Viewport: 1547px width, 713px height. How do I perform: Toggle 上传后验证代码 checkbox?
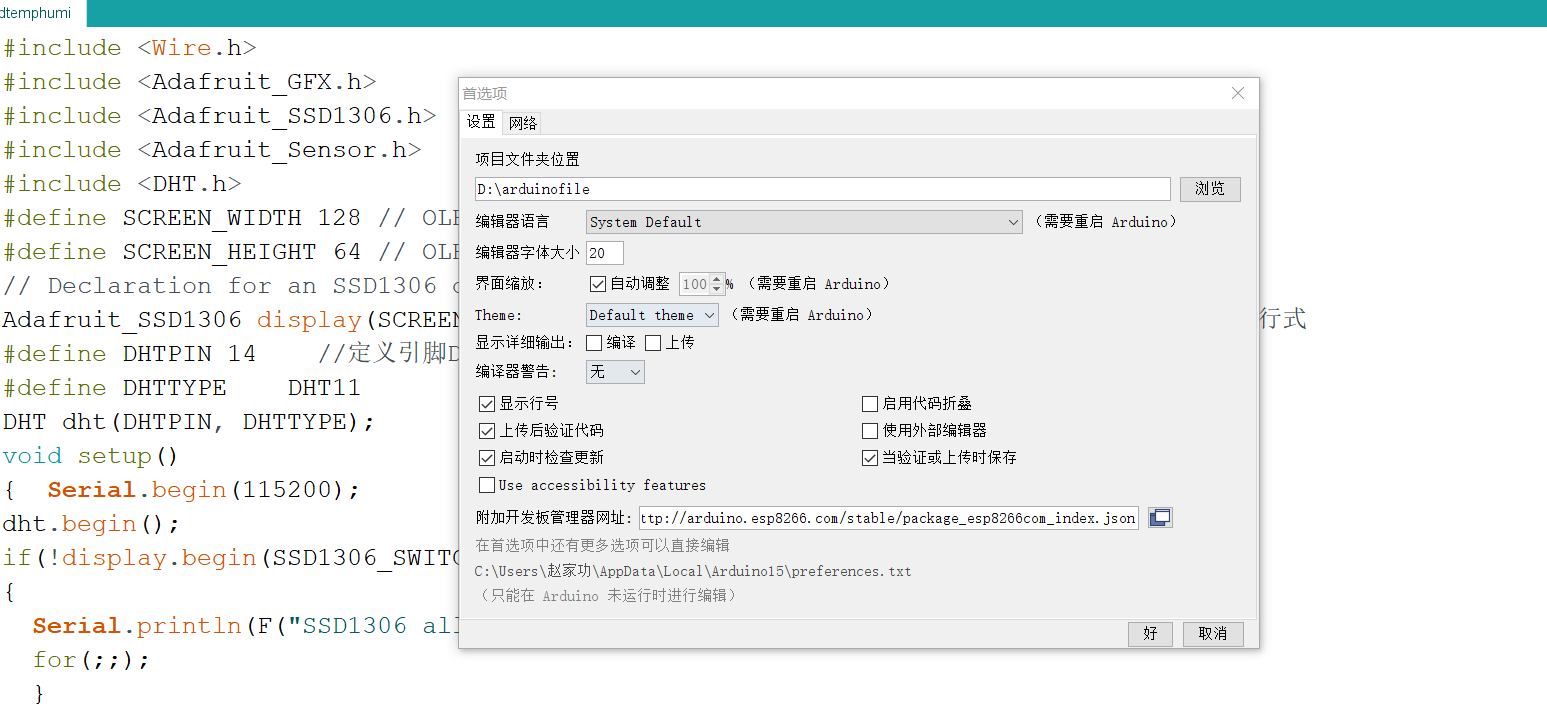(487, 431)
